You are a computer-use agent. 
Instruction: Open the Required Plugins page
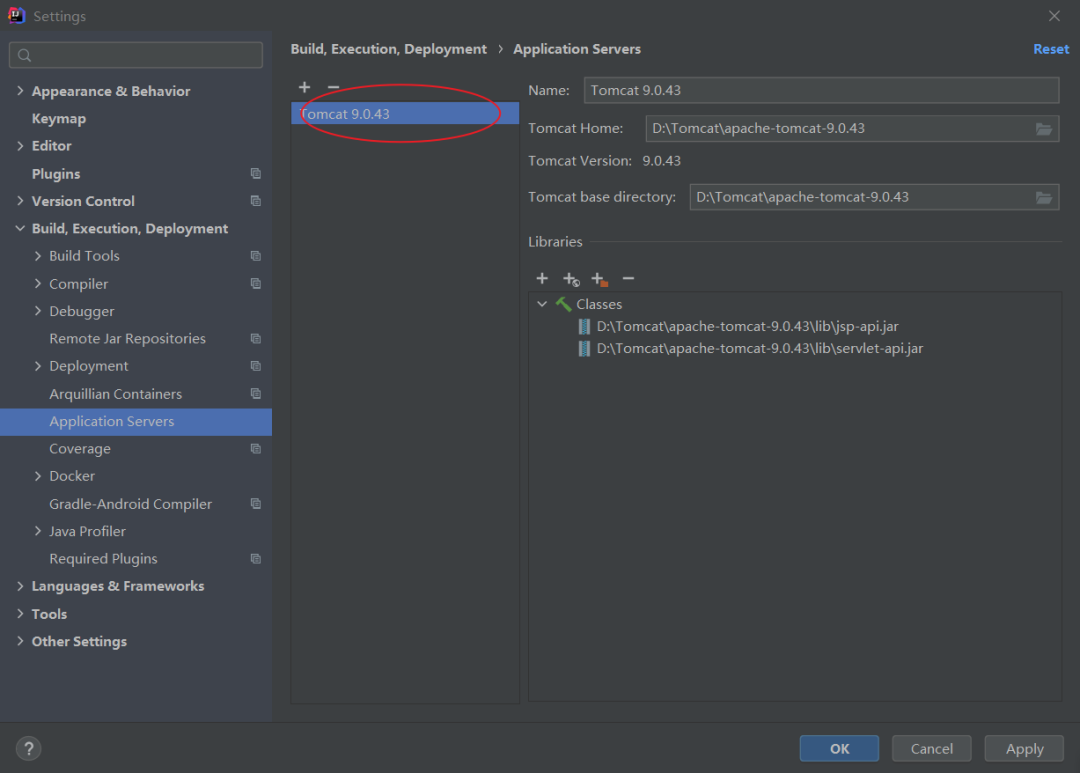[x=103, y=559]
